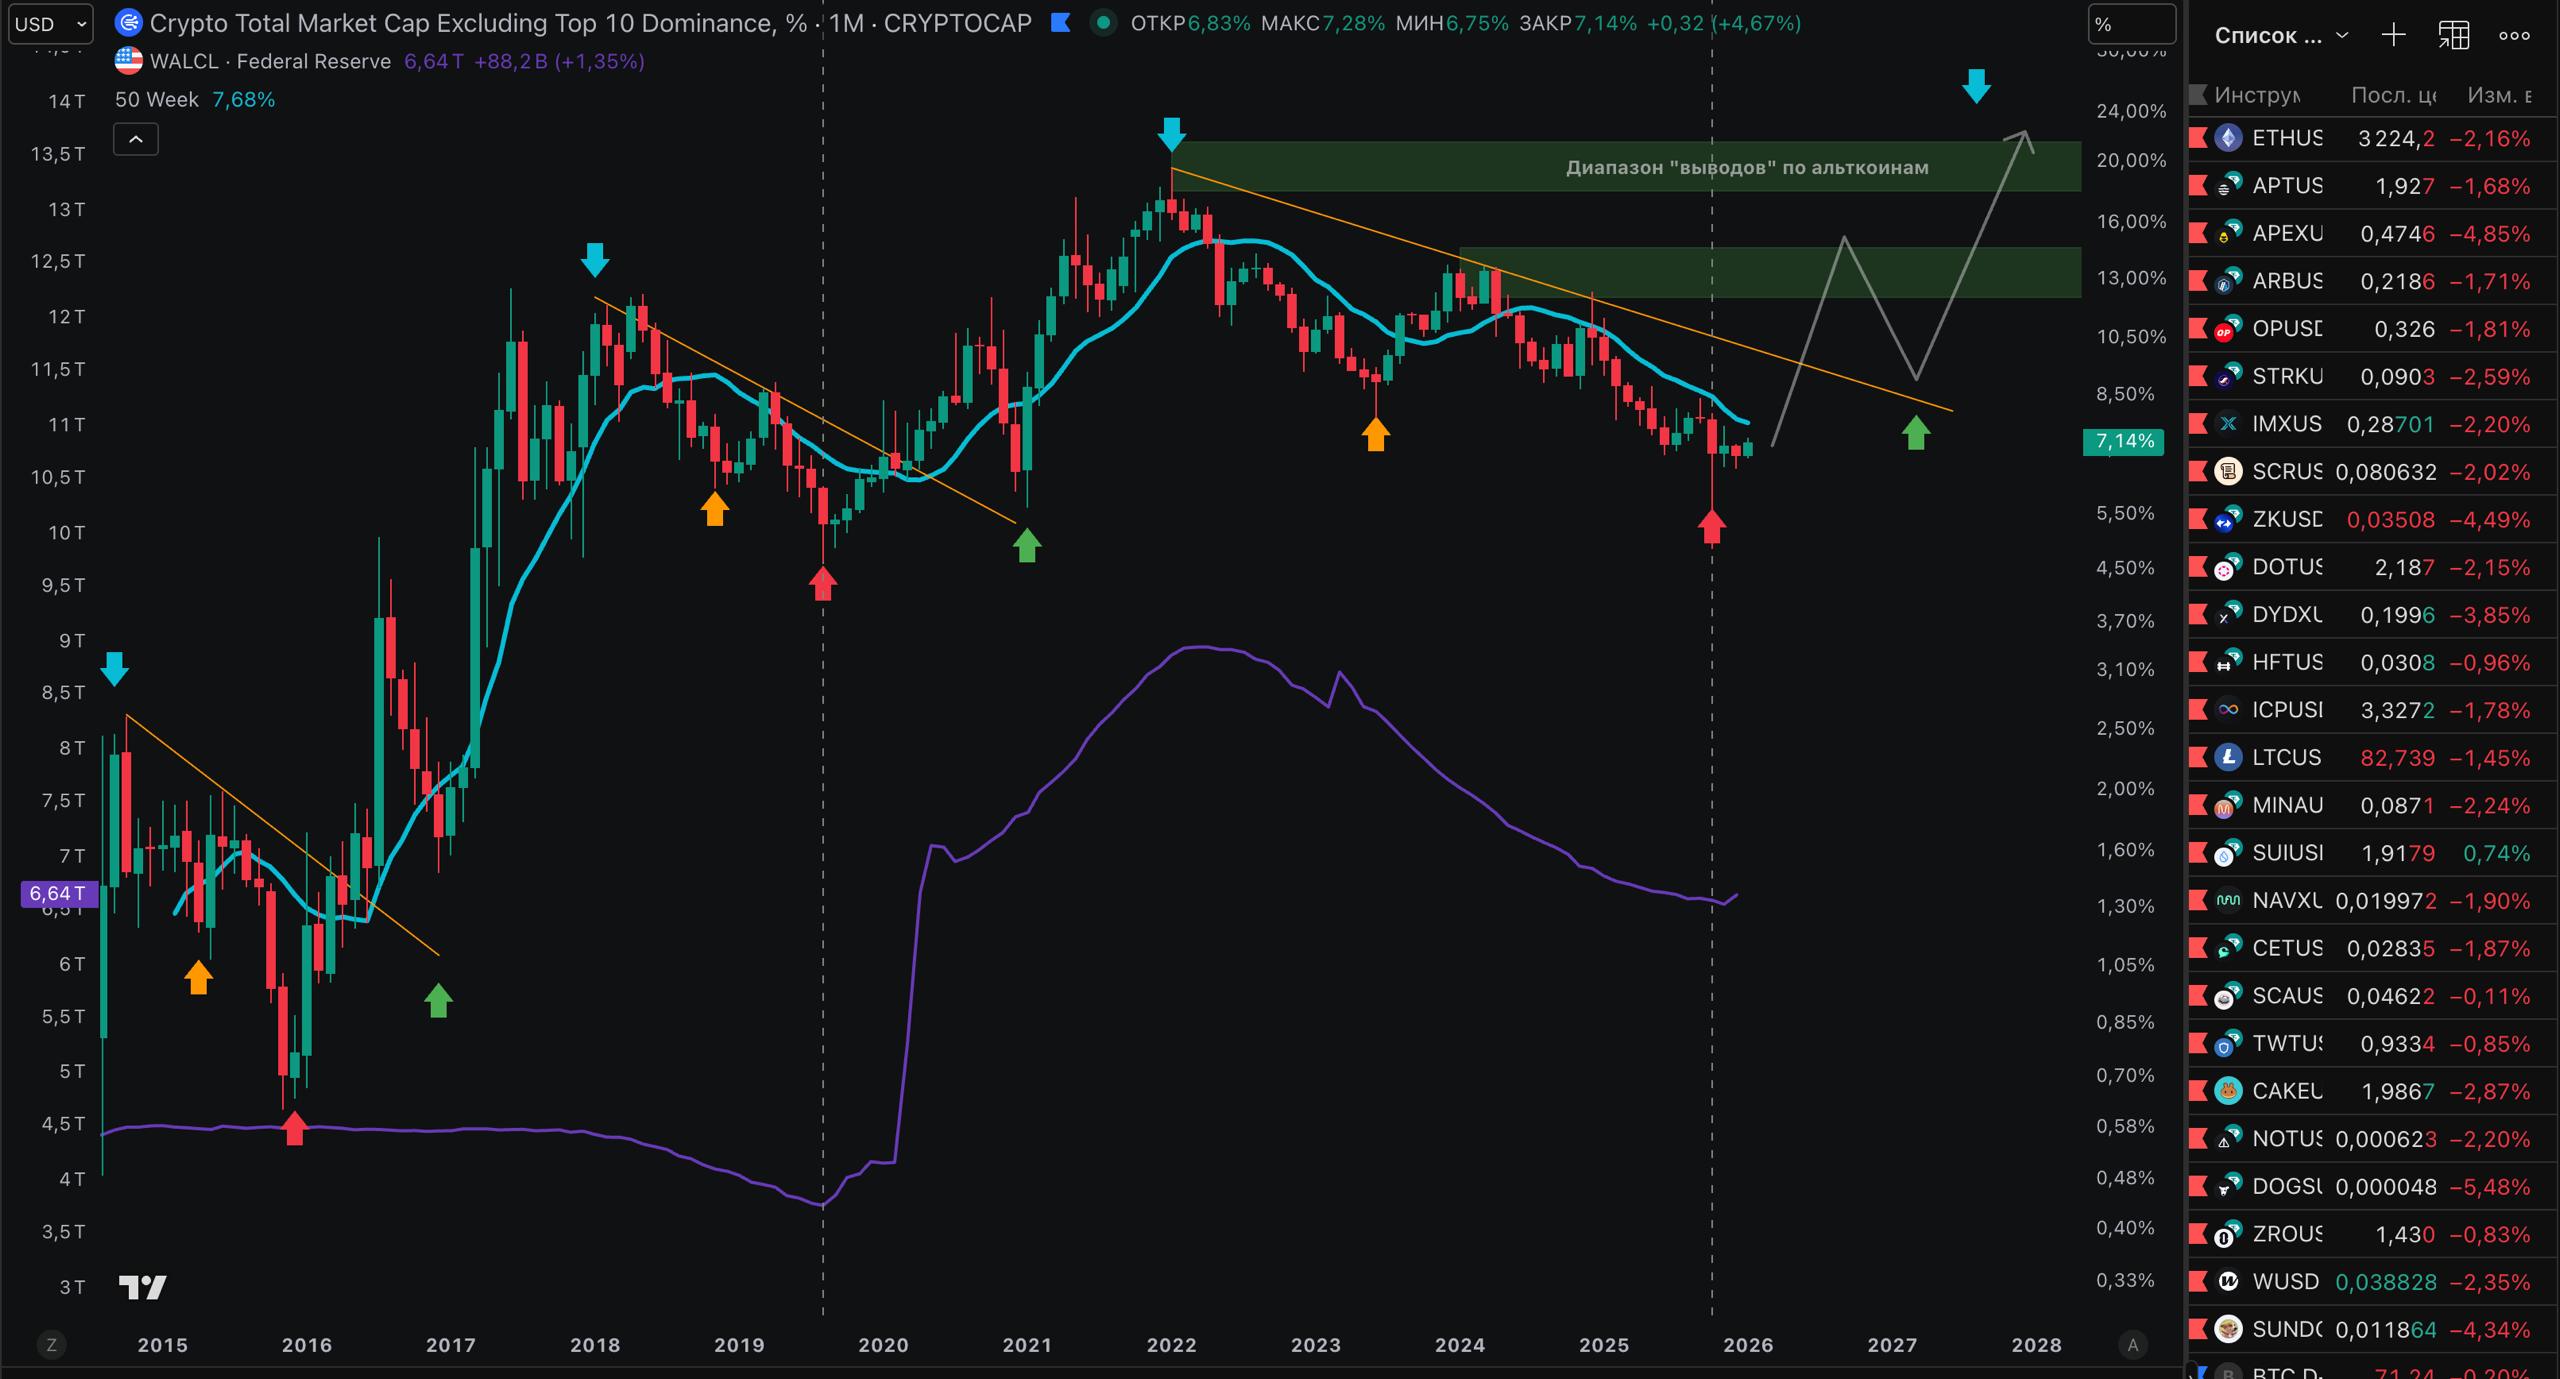Open advanced view table icon in watchlist

pyautogui.click(x=2453, y=36)
